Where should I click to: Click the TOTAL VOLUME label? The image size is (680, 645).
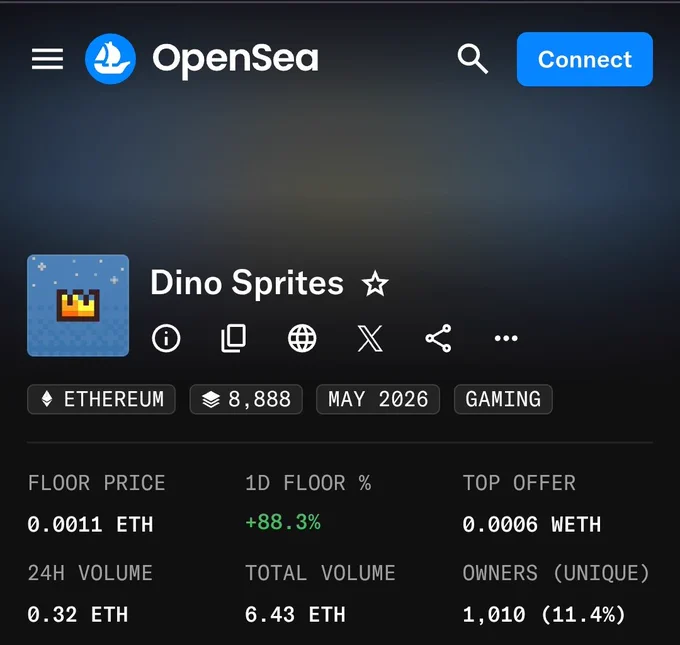[320, 573]
